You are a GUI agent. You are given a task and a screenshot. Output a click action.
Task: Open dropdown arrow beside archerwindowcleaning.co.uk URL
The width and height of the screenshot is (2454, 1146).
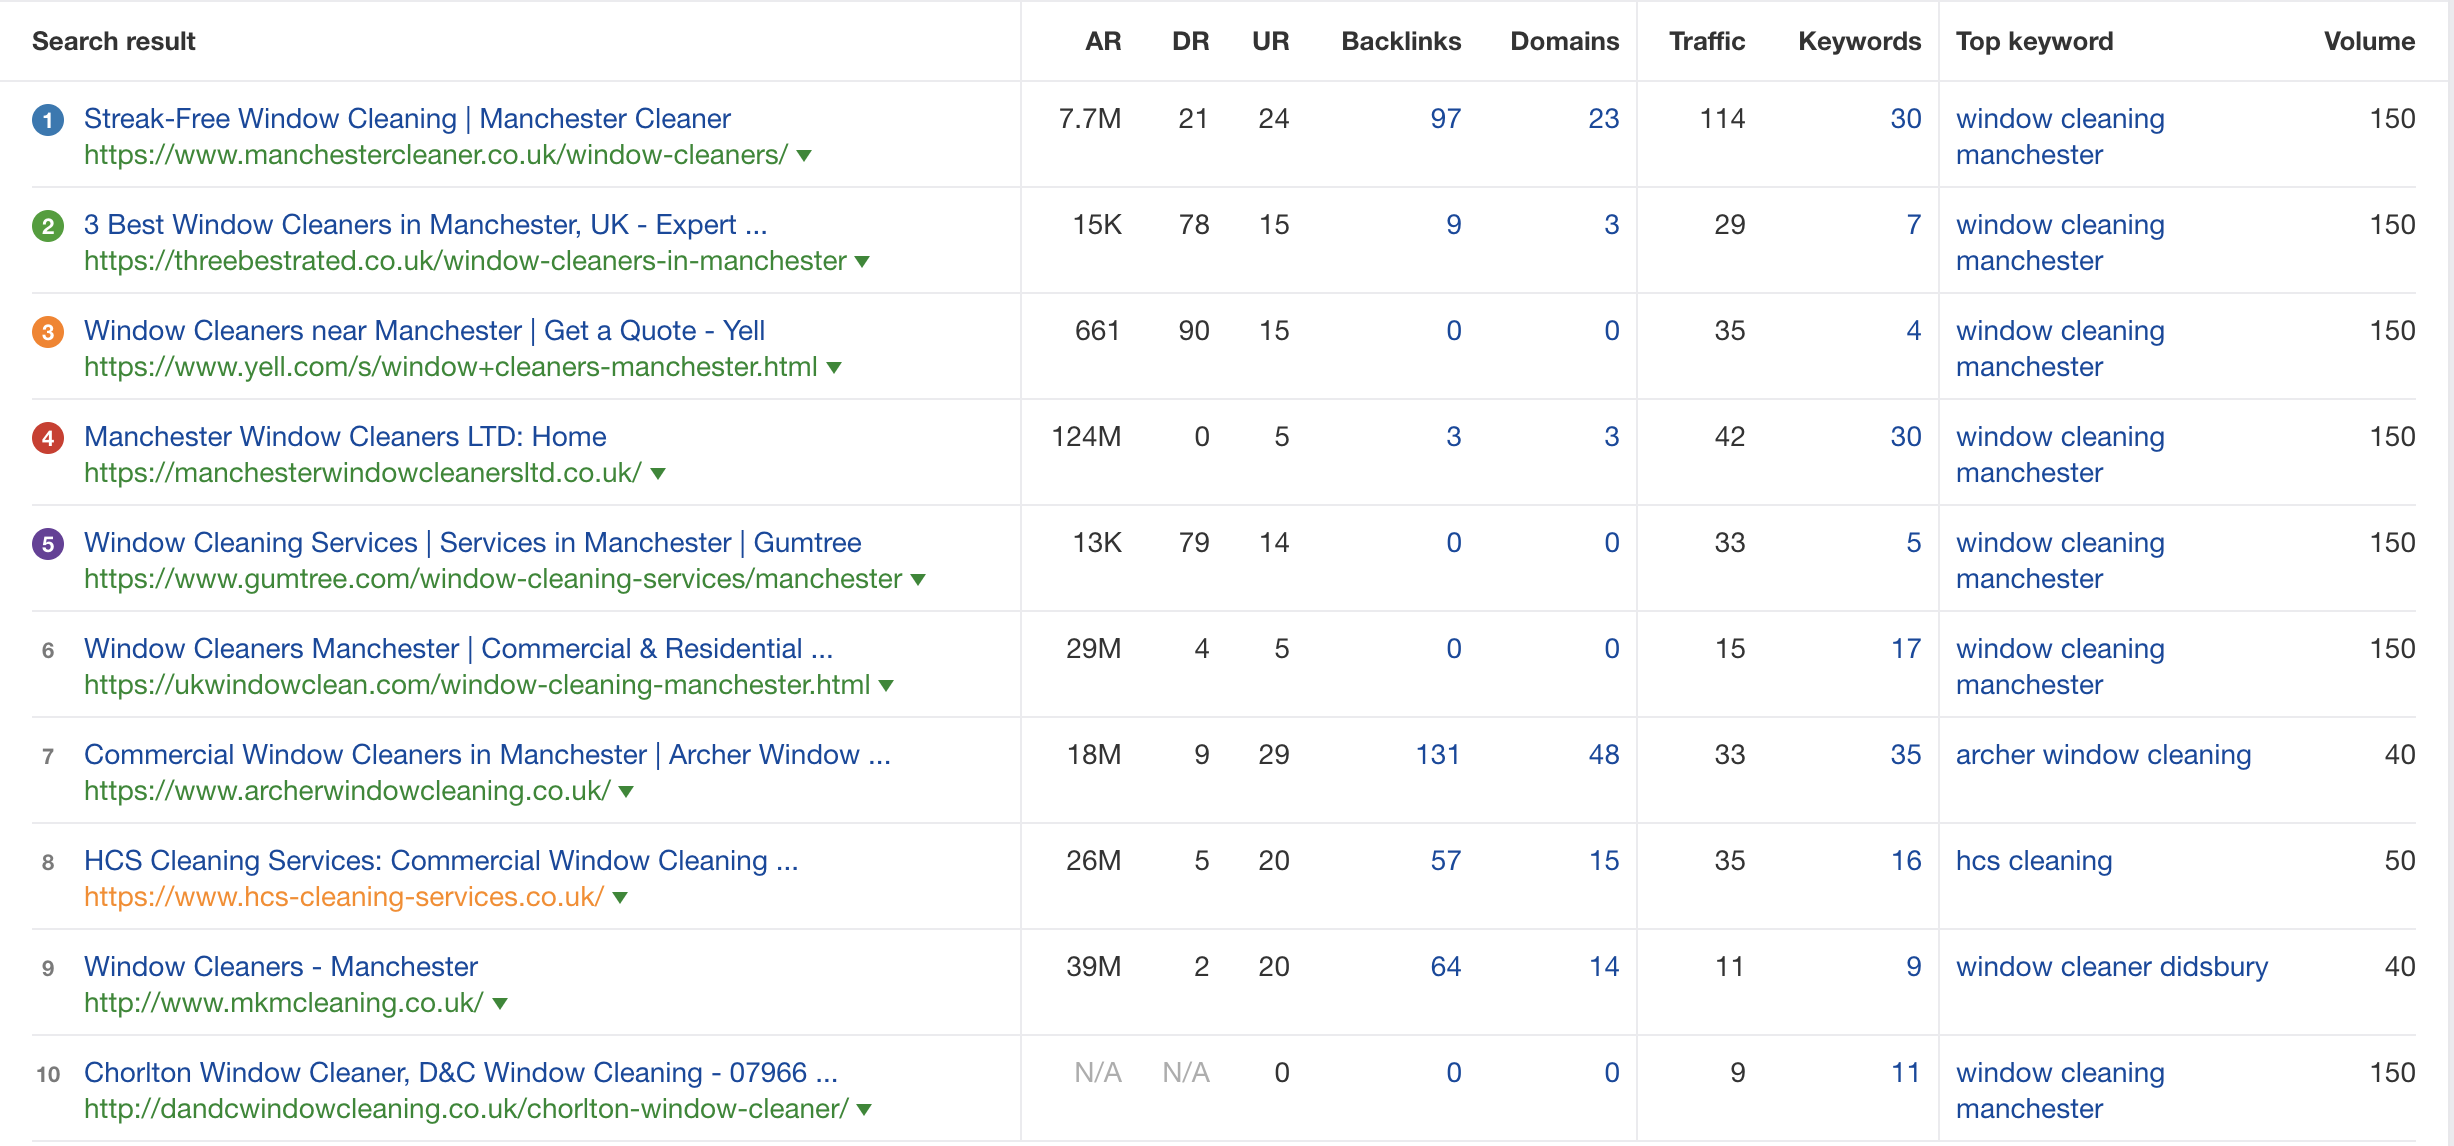[x=626, y=792]
